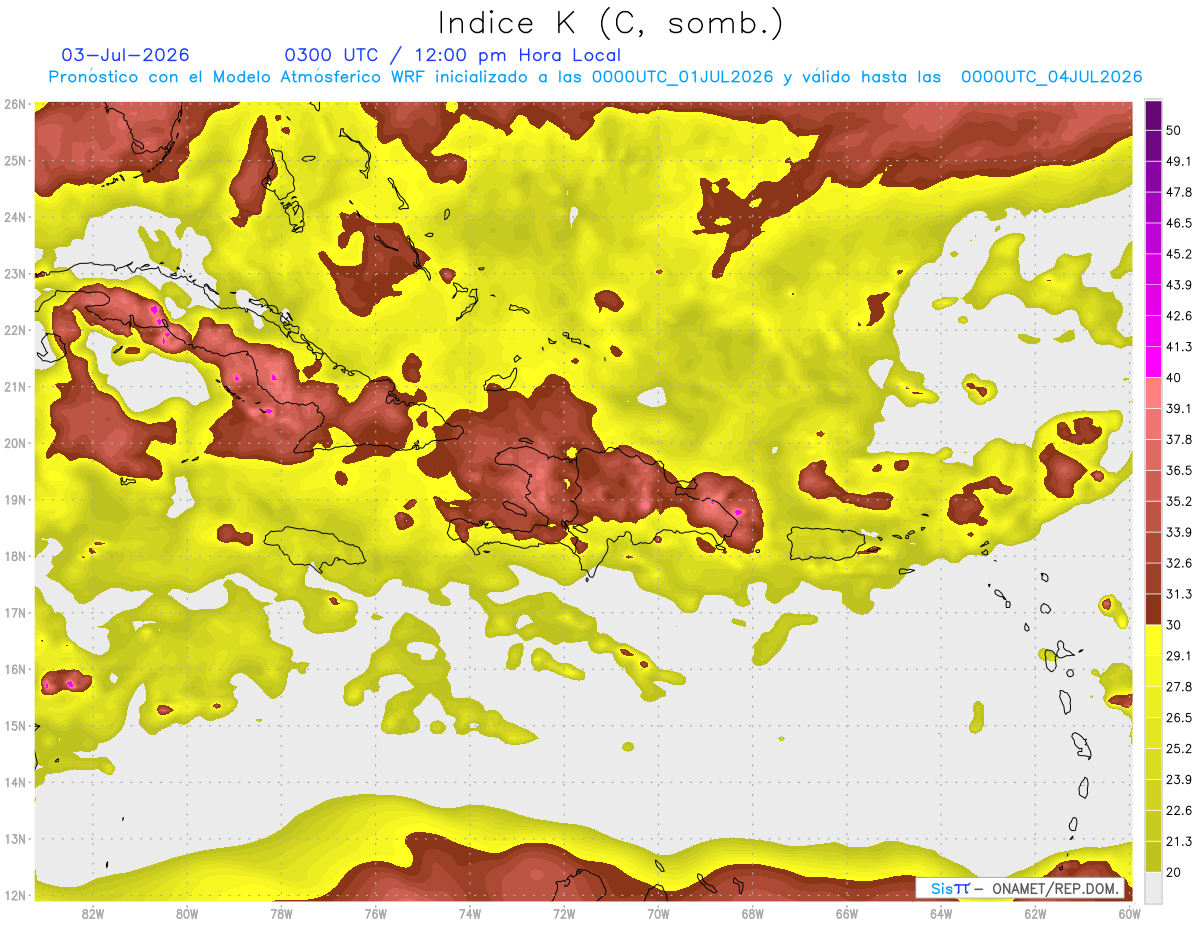The width and height of the screenshot is (1200, 927).
Task: Click the "66W" longitude label
Action: tap(847, 914)
